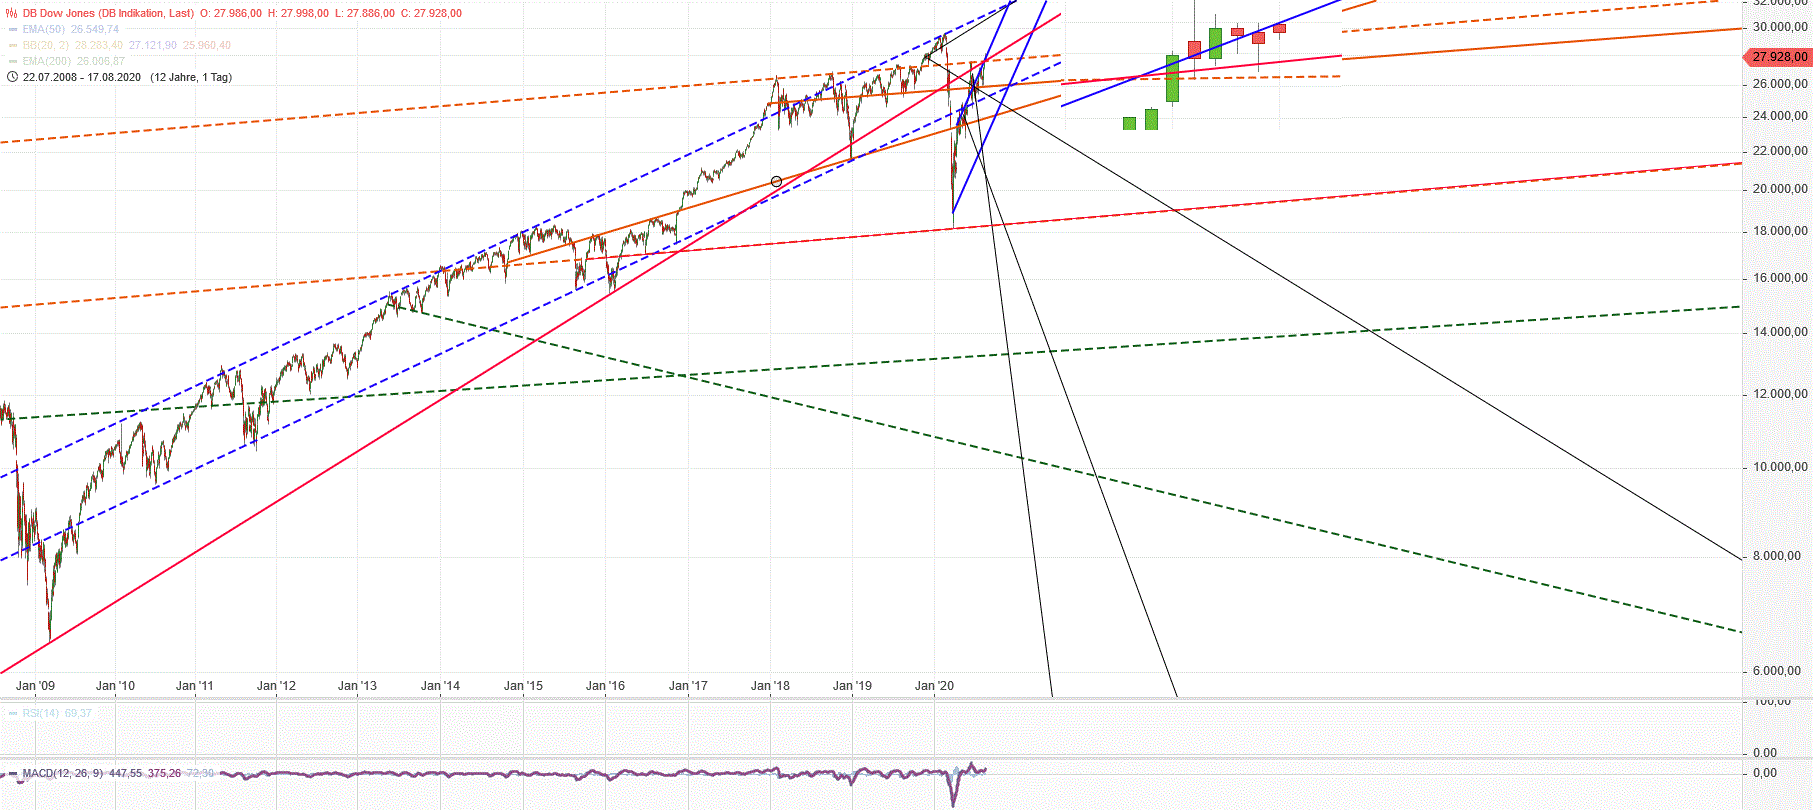The height and width of the screenshot is (810, 1813).
Task: Click the Jan '10 time axis label
Action: (x=115, y=686)
